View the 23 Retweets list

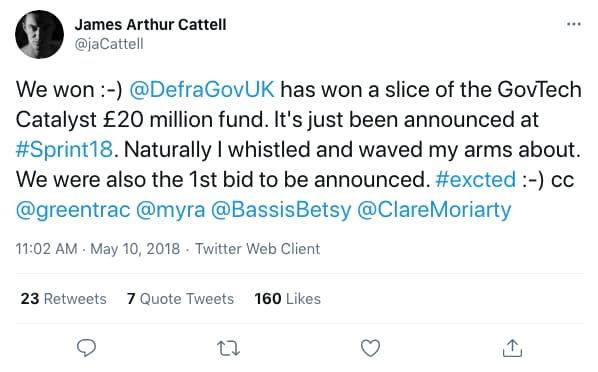pyautogui.click(x=64, y=298)
